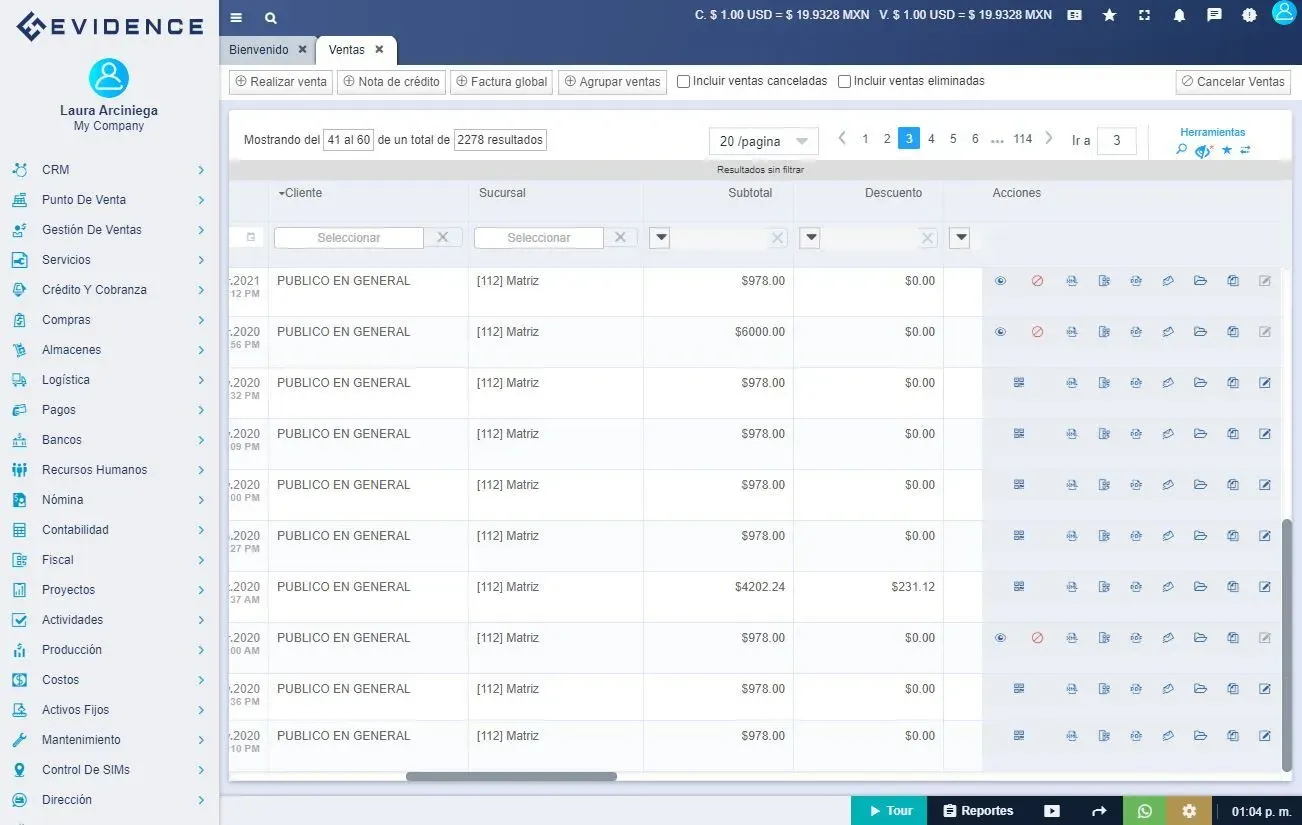Image resolution: width=1302 pixels, height=825 pixels.
Task: Open the 20 /pagina page-size dropdown
Action: coord(762,141)
